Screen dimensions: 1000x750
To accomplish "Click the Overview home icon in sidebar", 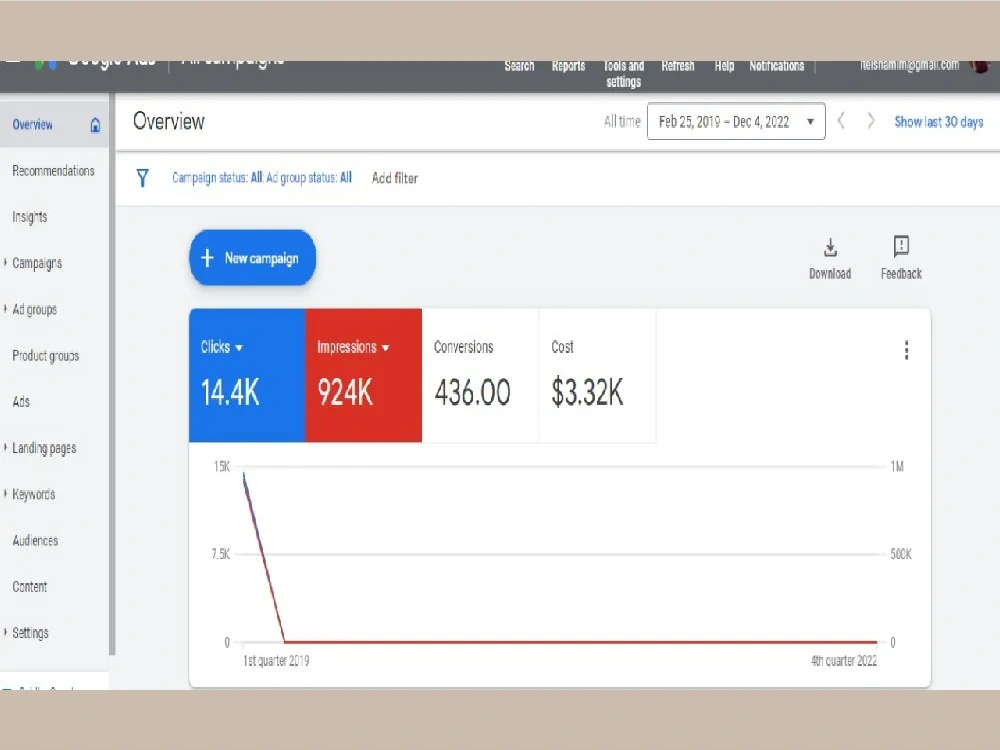I will point(95,125).
